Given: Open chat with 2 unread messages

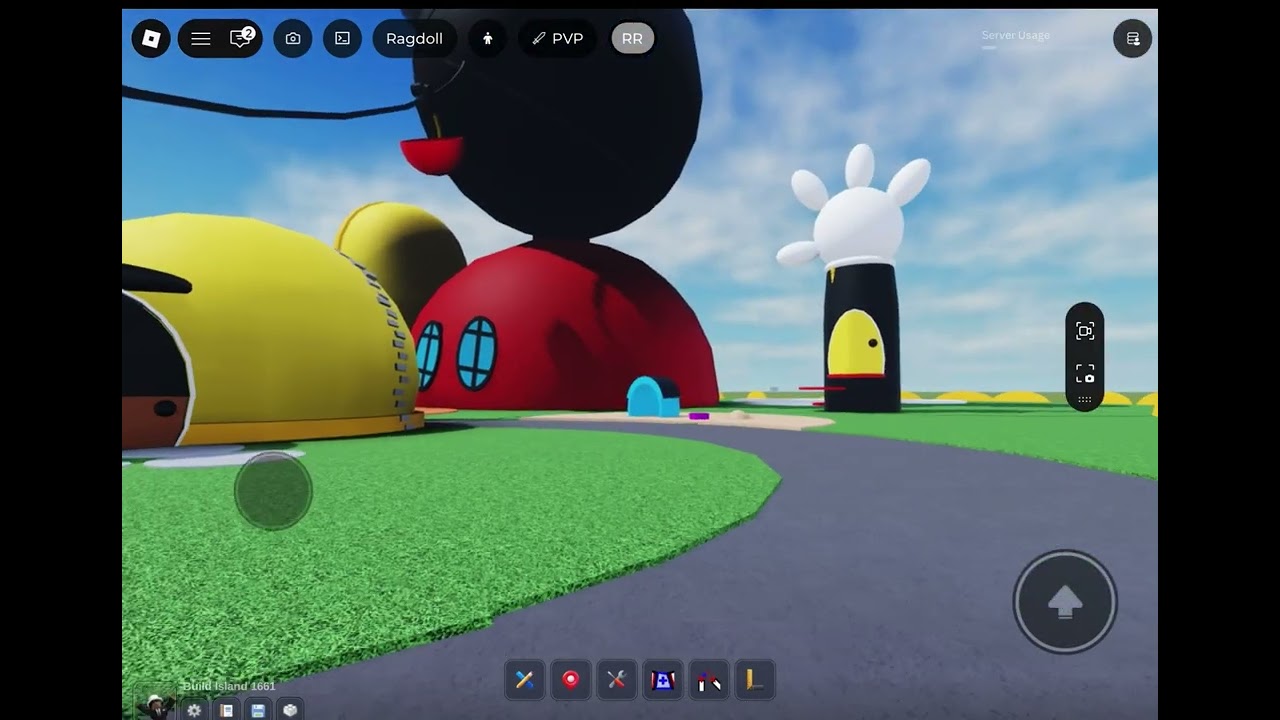Looking at the screenshot, I should pos(241,38).
